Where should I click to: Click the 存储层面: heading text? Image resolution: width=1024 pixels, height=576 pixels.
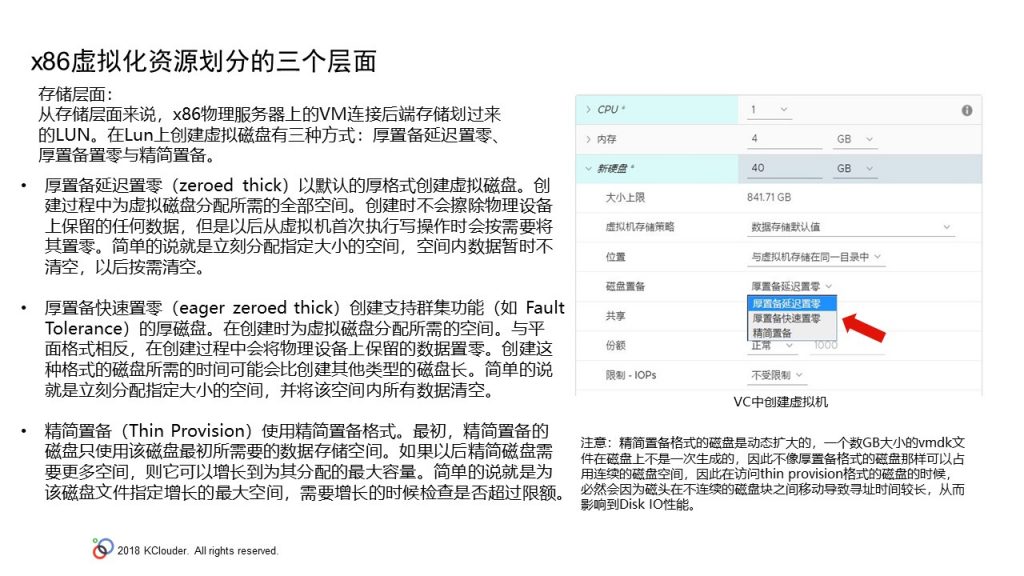click(x=75, y=94)
